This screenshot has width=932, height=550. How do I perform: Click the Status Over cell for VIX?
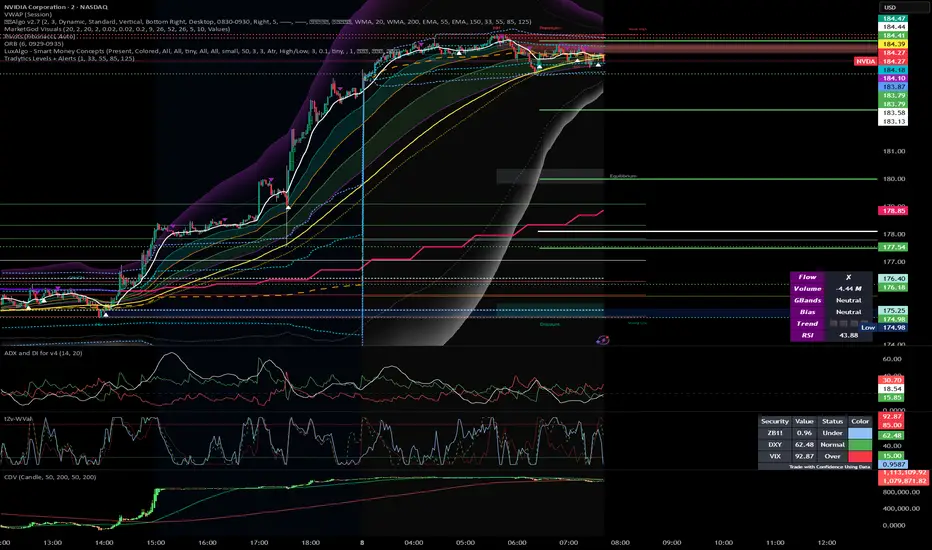pos(832,456)
